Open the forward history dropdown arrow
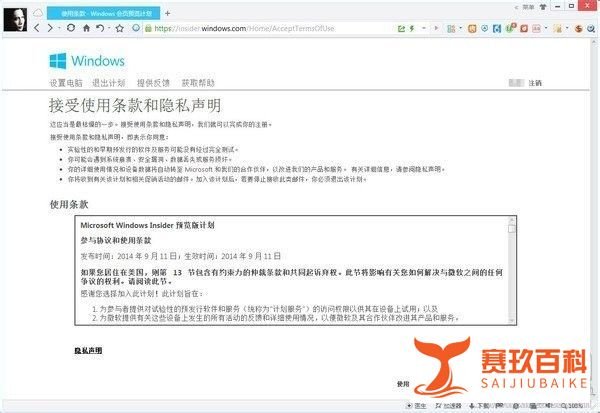The width and height of the screenshot is (600, 413). (x=59, y=28)
